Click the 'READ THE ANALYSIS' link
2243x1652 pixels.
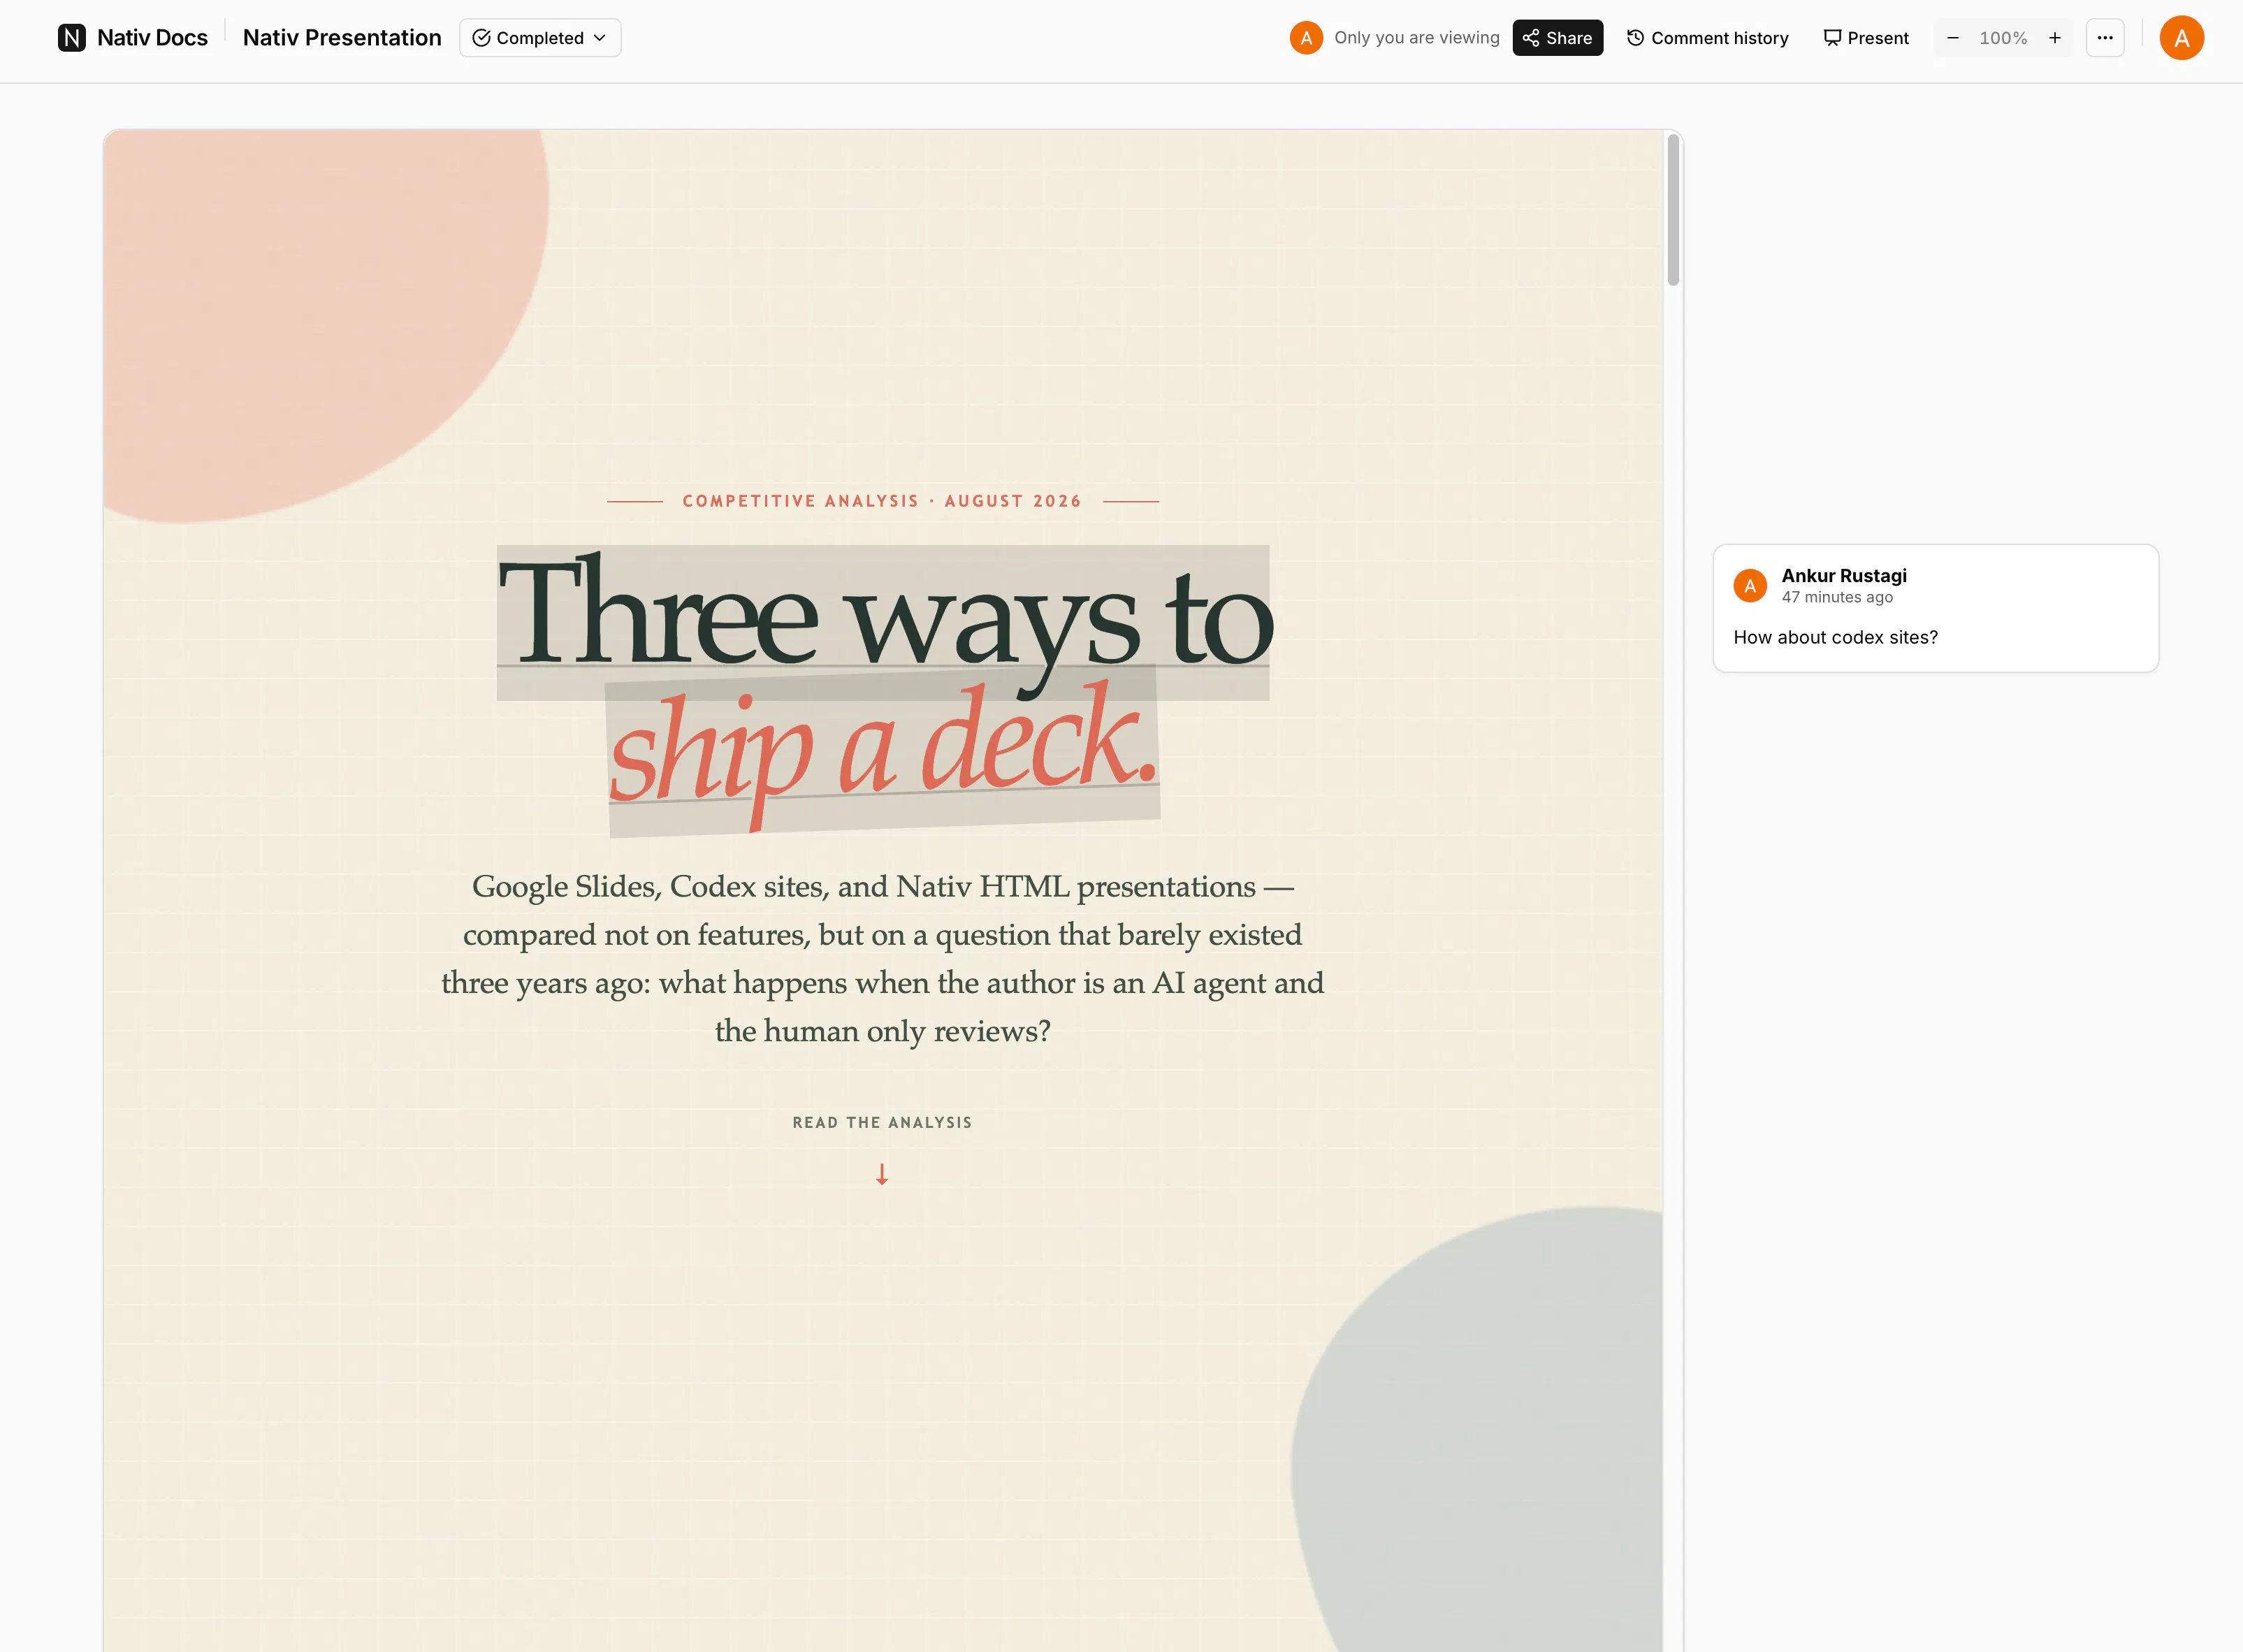click(882, 1122)
